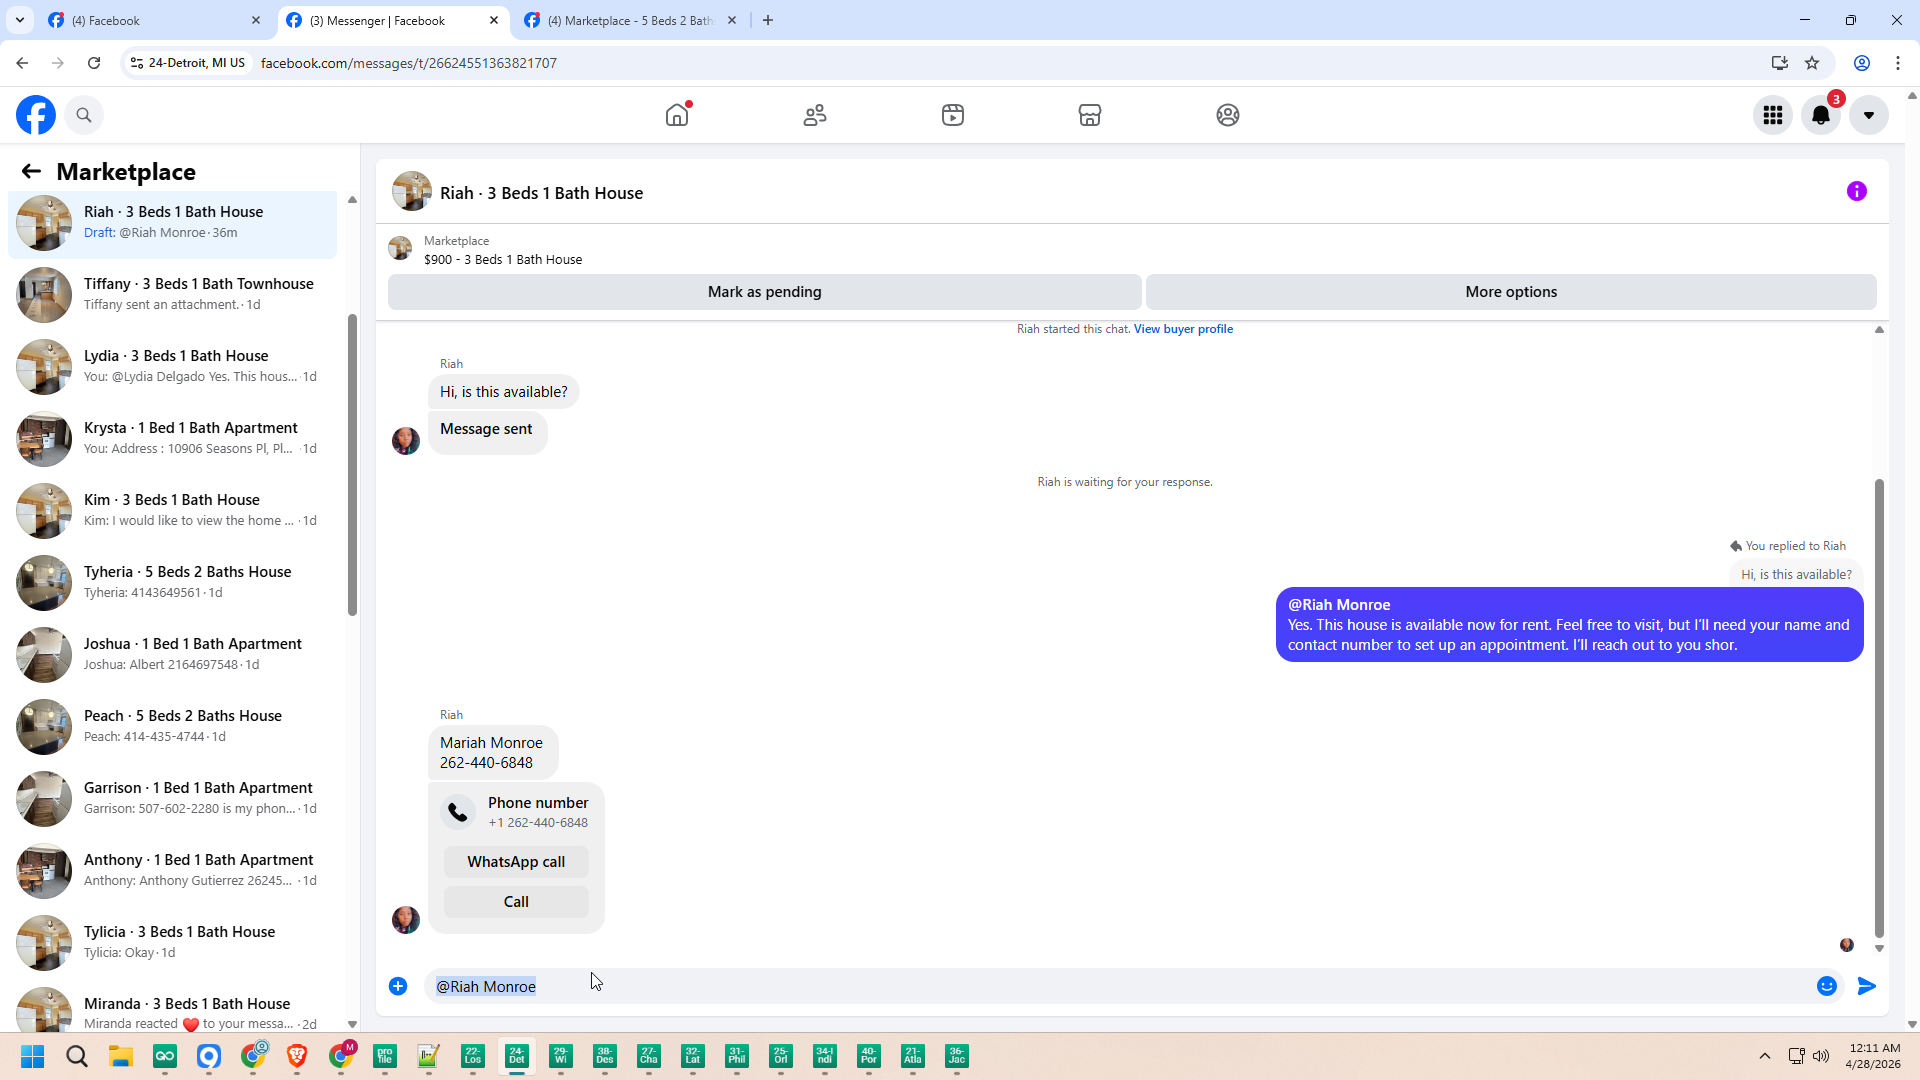Click the Mark as pending button
This screenshot has width=1920, height=1080.
point(765,292)
